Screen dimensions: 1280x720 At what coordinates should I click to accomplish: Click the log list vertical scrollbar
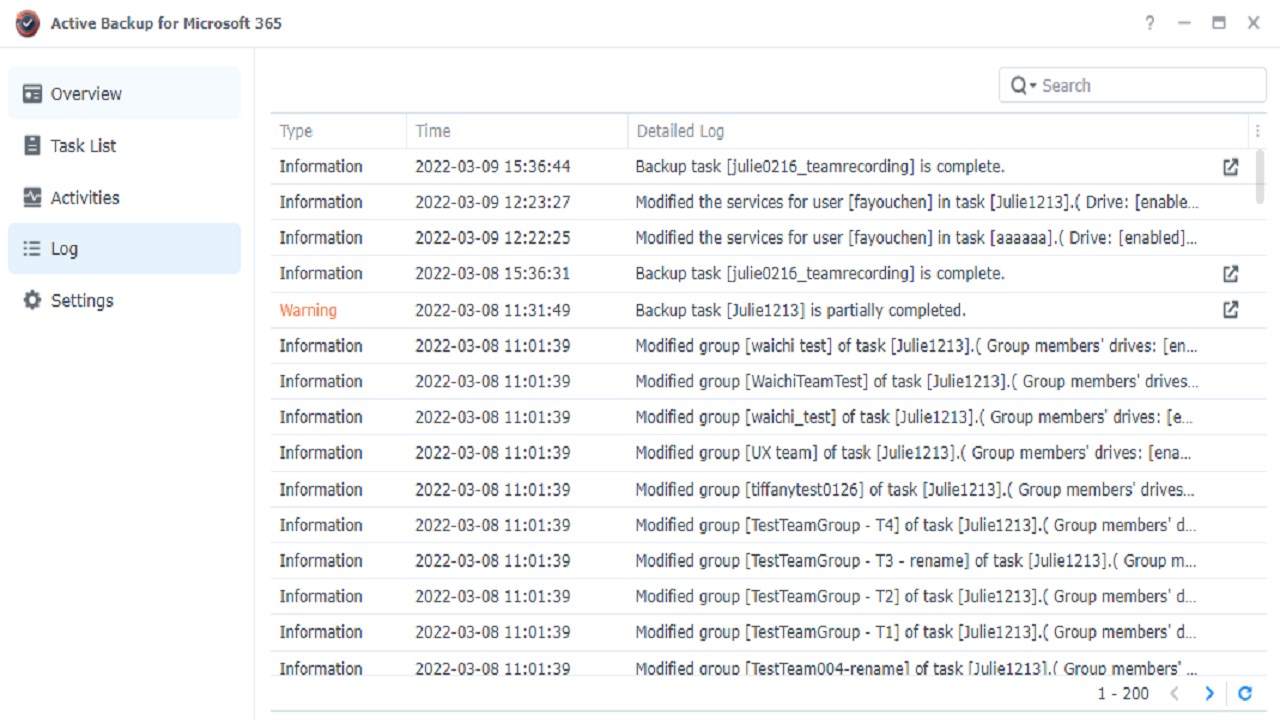pyautogui.click(x=1259, y=177)
